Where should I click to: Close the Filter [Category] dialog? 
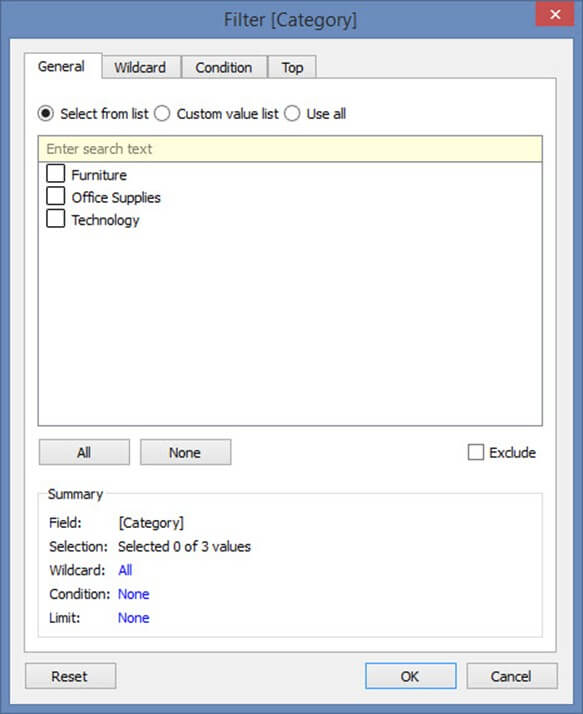point(554,14)
